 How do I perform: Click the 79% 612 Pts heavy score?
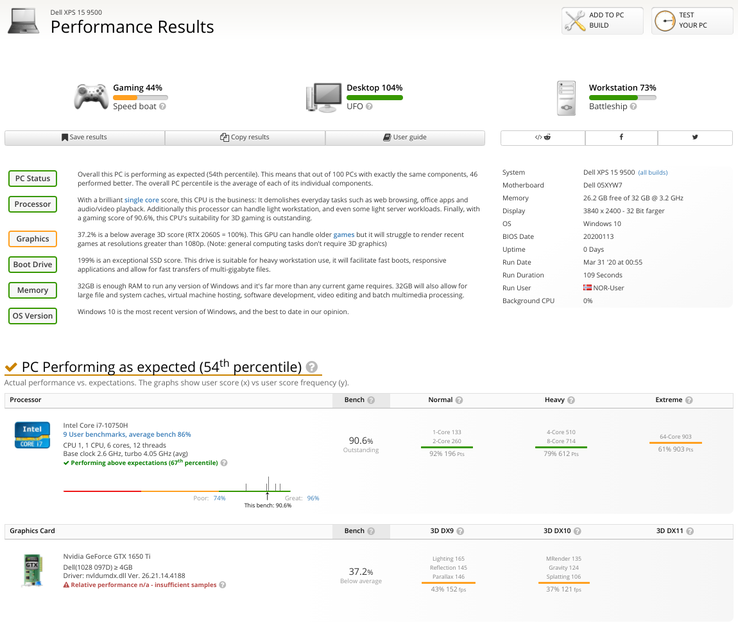(x=561, y=454)
